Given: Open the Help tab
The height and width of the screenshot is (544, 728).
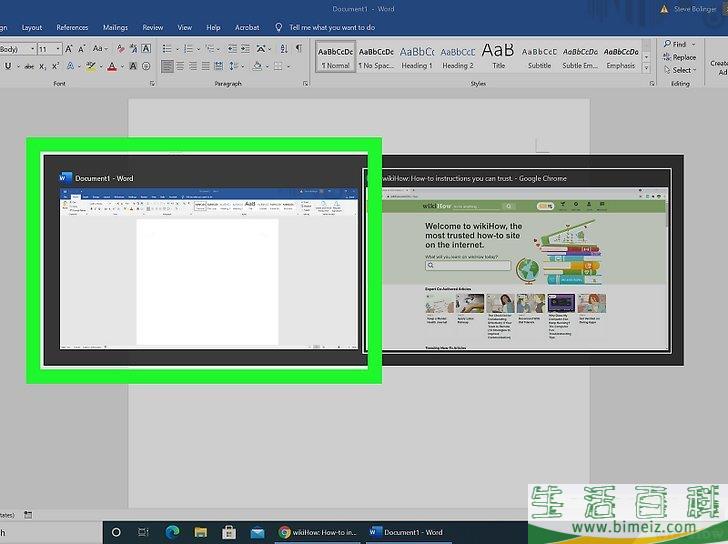Looking at the screenshot, I should click(213, 27).
